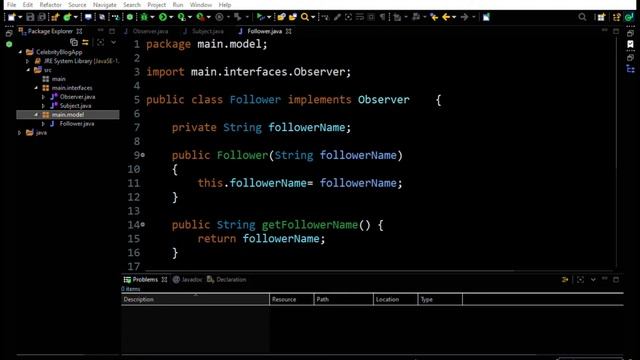Toggle Show Whitespace Characters pilcrow icon
This screenshot has height=360, width=640.
point(382,17)
